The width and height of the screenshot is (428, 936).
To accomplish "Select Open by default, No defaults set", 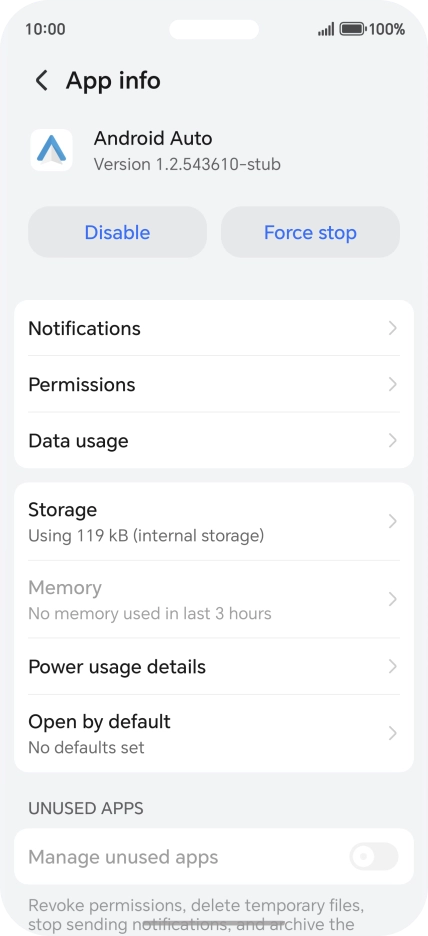I will 214,733.
